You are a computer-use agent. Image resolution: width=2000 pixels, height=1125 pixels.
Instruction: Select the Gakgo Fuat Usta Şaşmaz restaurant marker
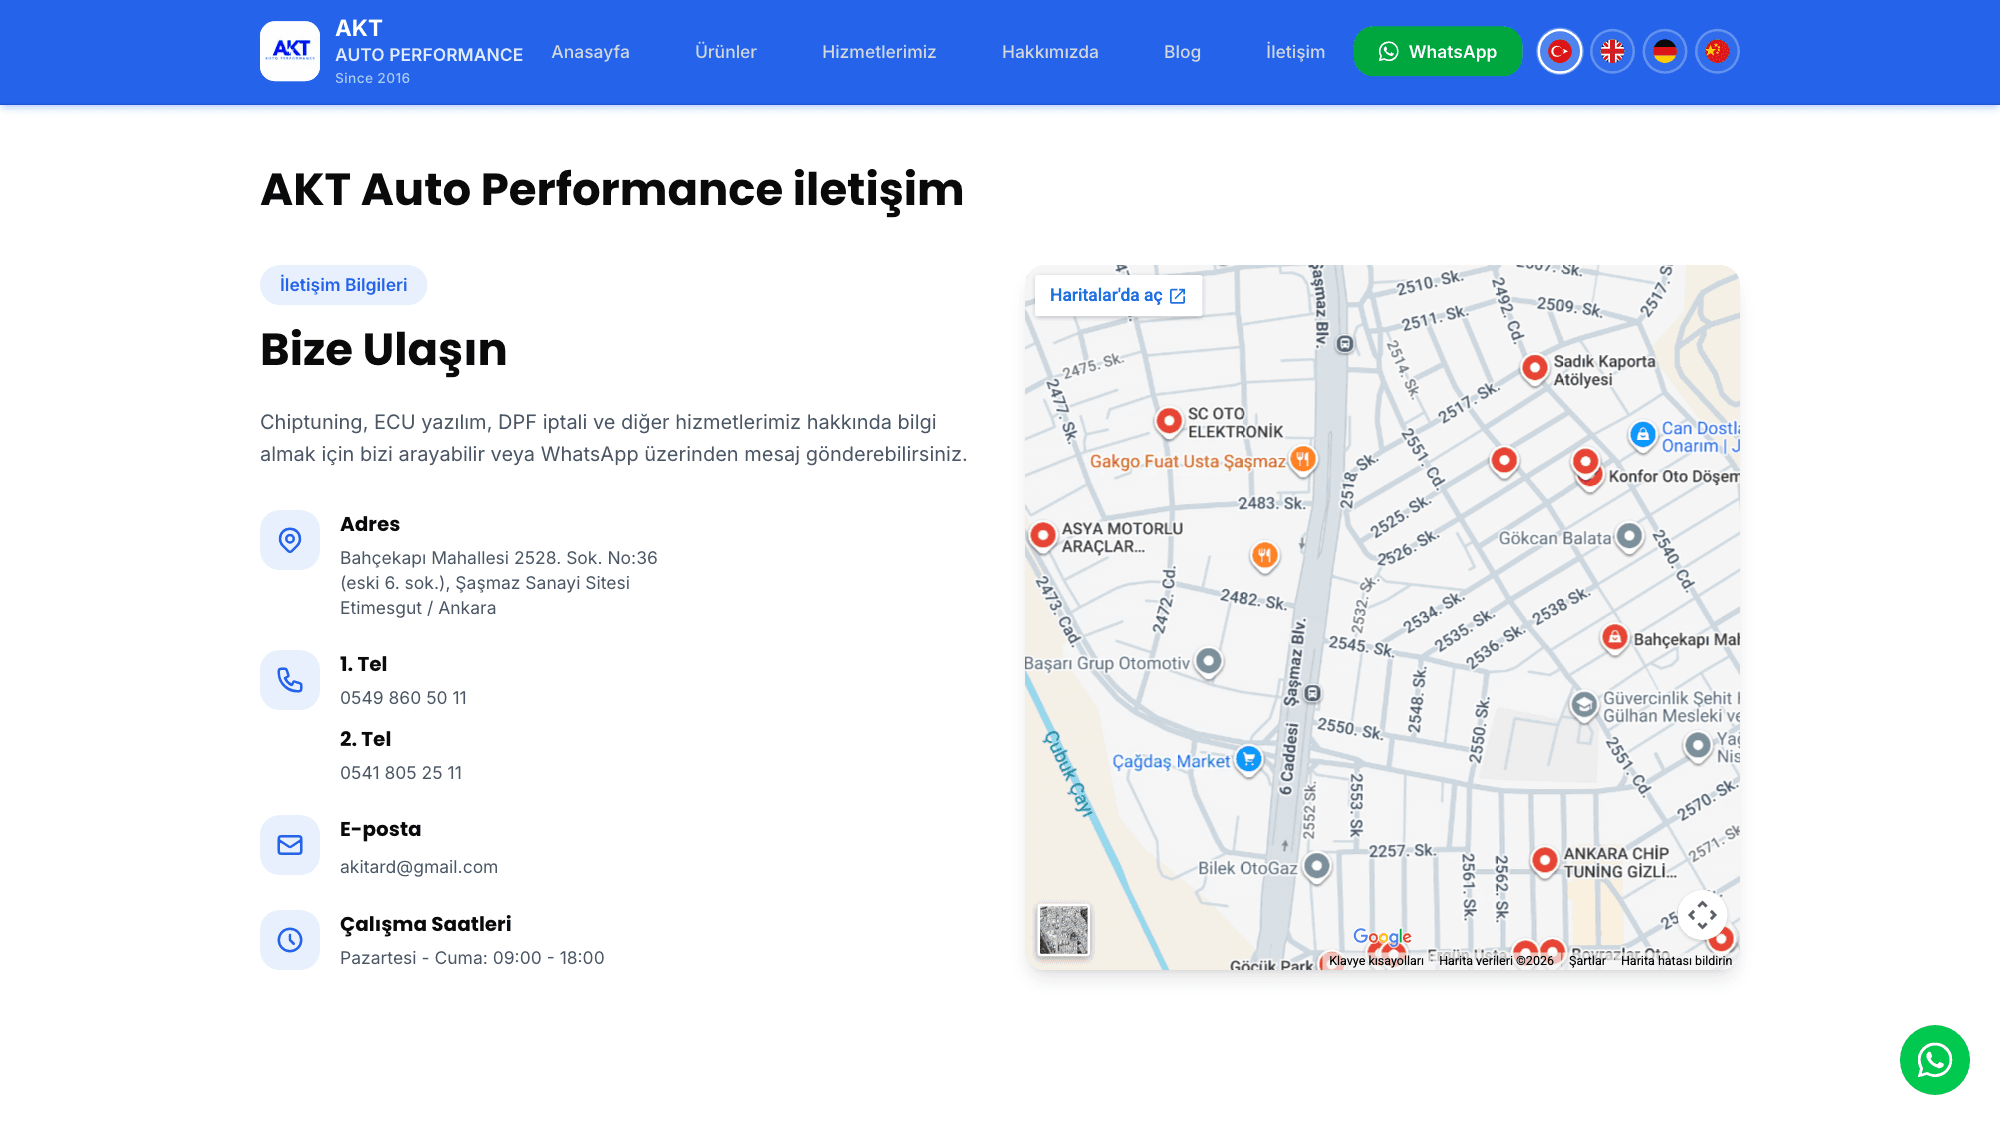pos(1302,459)
